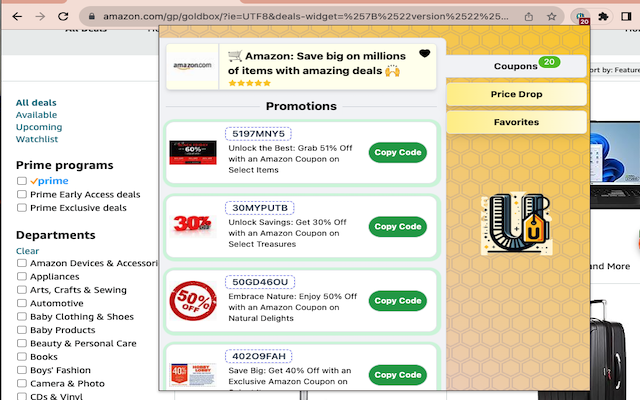
Task: Click the Enjoy 50% Off Natural Delights description
Action: click(293, 307)
